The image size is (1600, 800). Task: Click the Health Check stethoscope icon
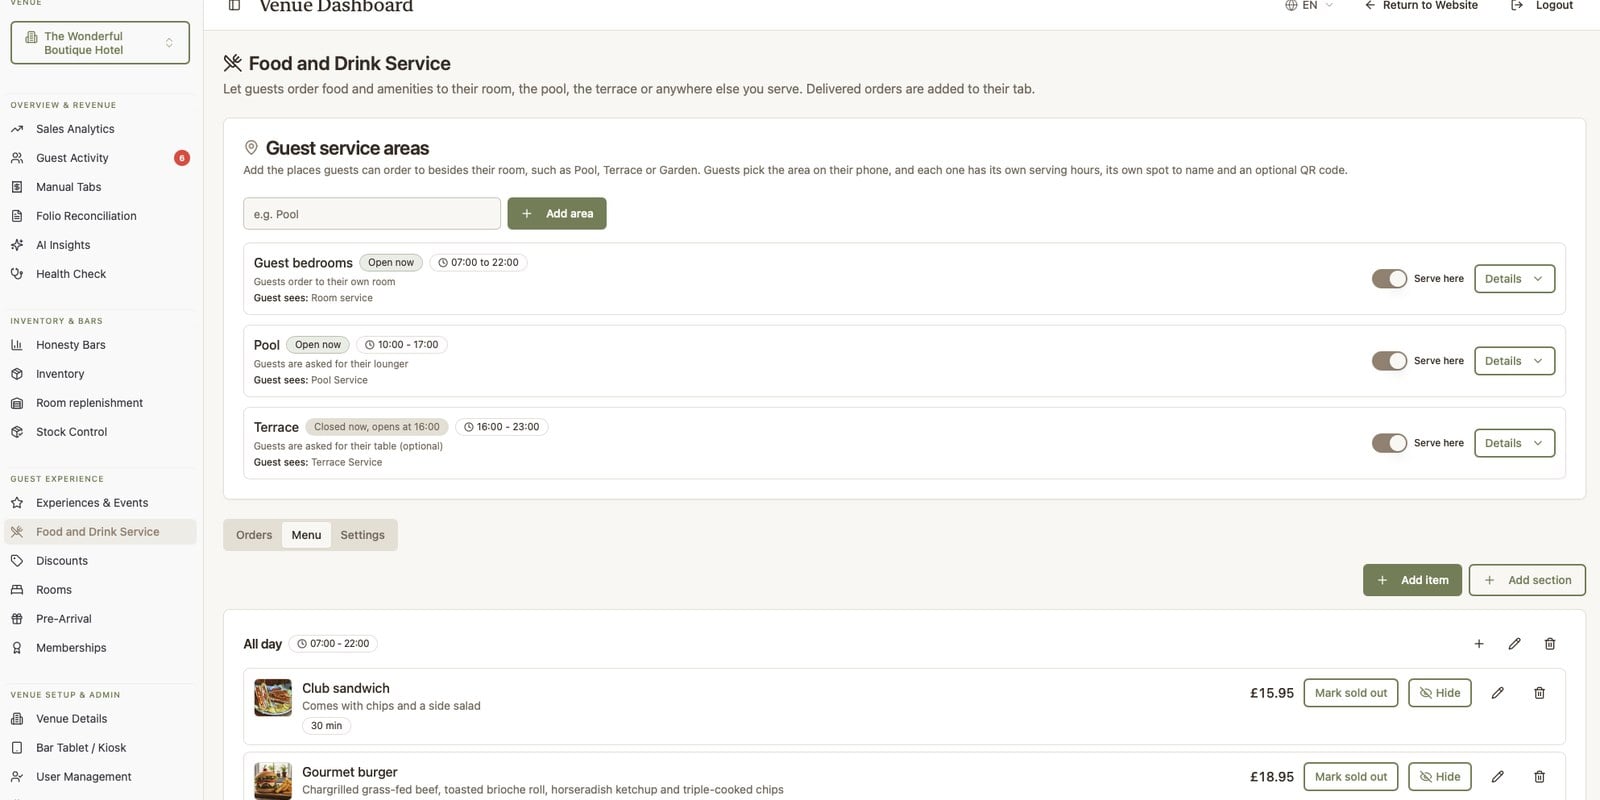click(x=17, y=274)
